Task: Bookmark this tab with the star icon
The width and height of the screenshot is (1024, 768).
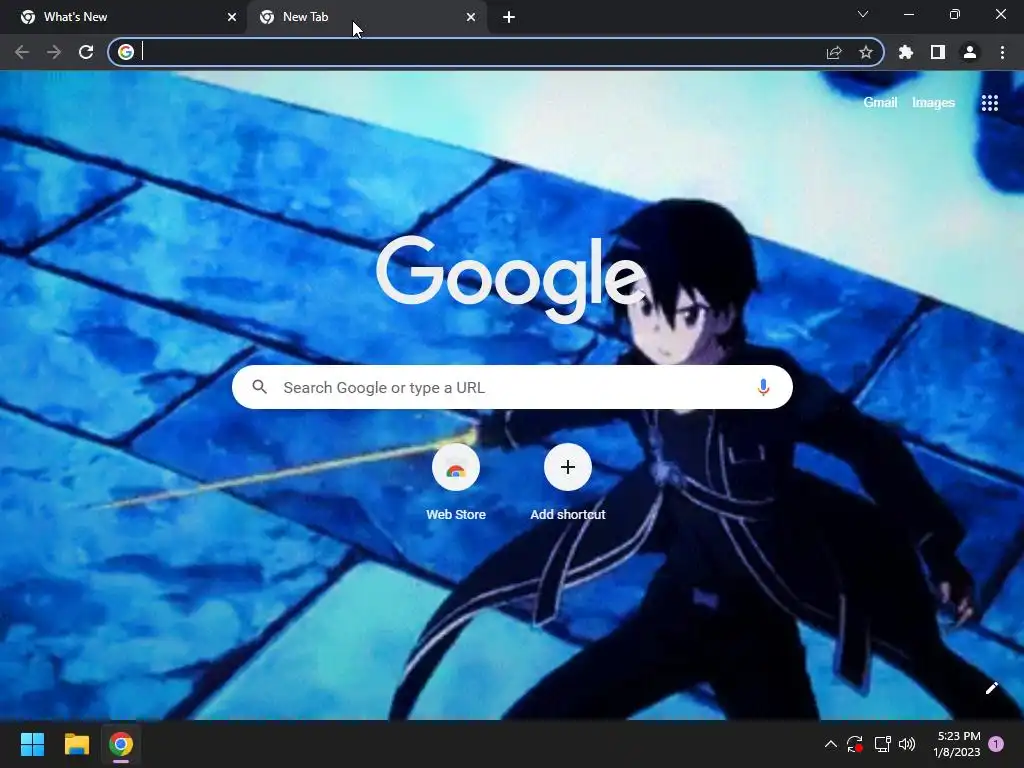Action: (866, 52)
